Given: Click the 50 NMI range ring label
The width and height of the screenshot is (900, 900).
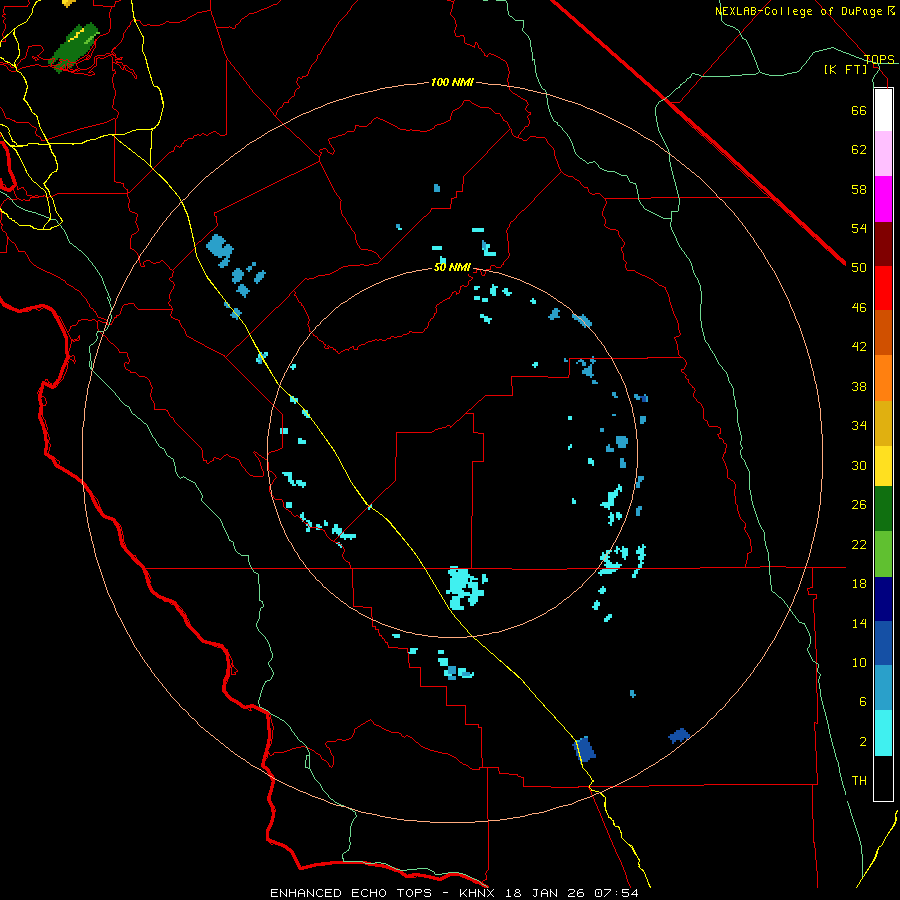Looking at the screenshot, I should coord(452,267).
